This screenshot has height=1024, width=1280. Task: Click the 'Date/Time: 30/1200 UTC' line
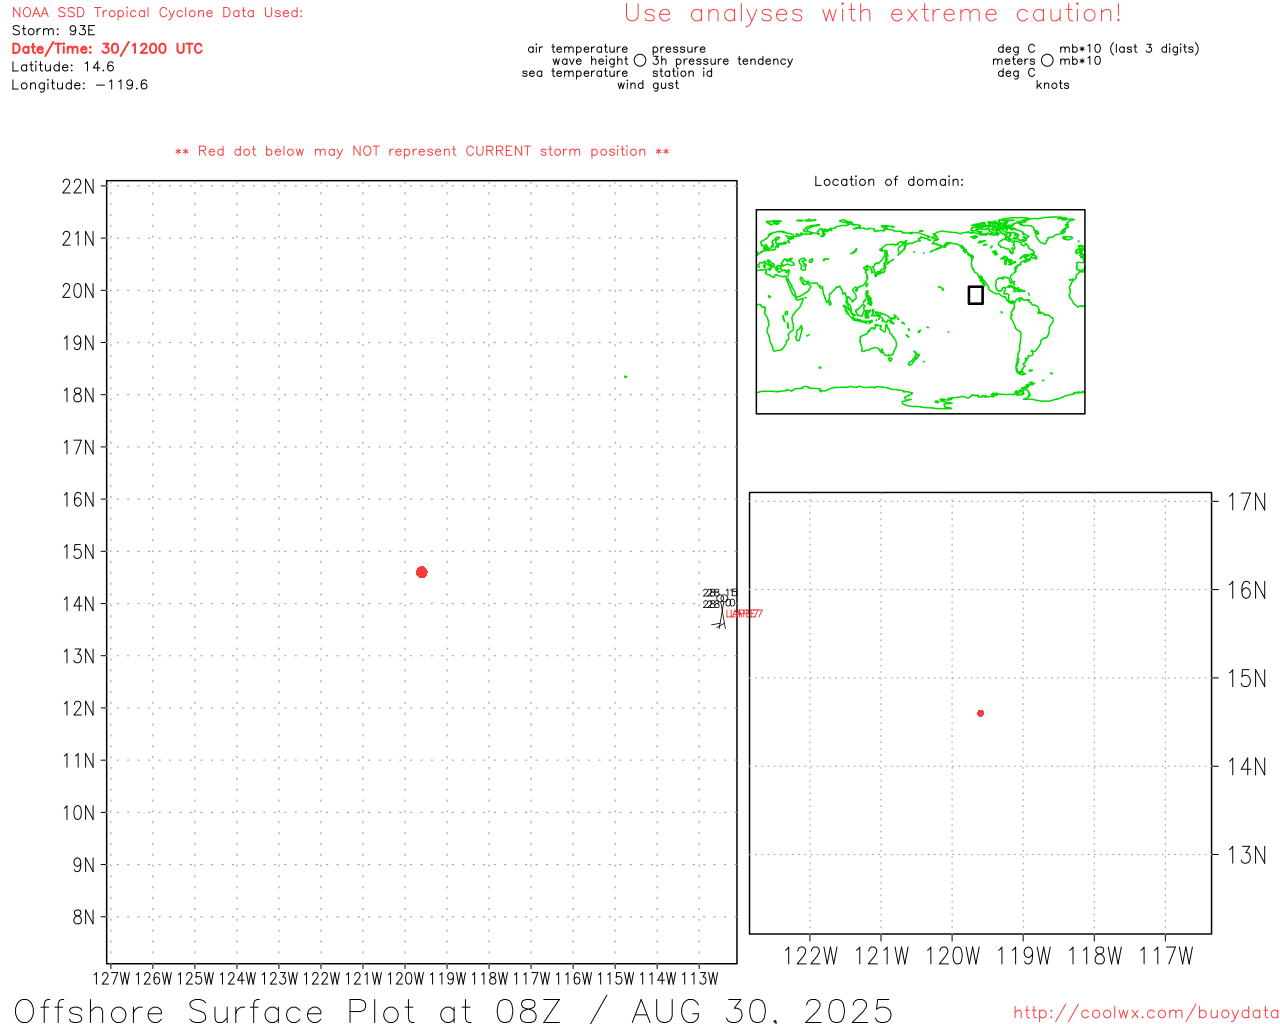pyautogui.click(x=107, y=49)
